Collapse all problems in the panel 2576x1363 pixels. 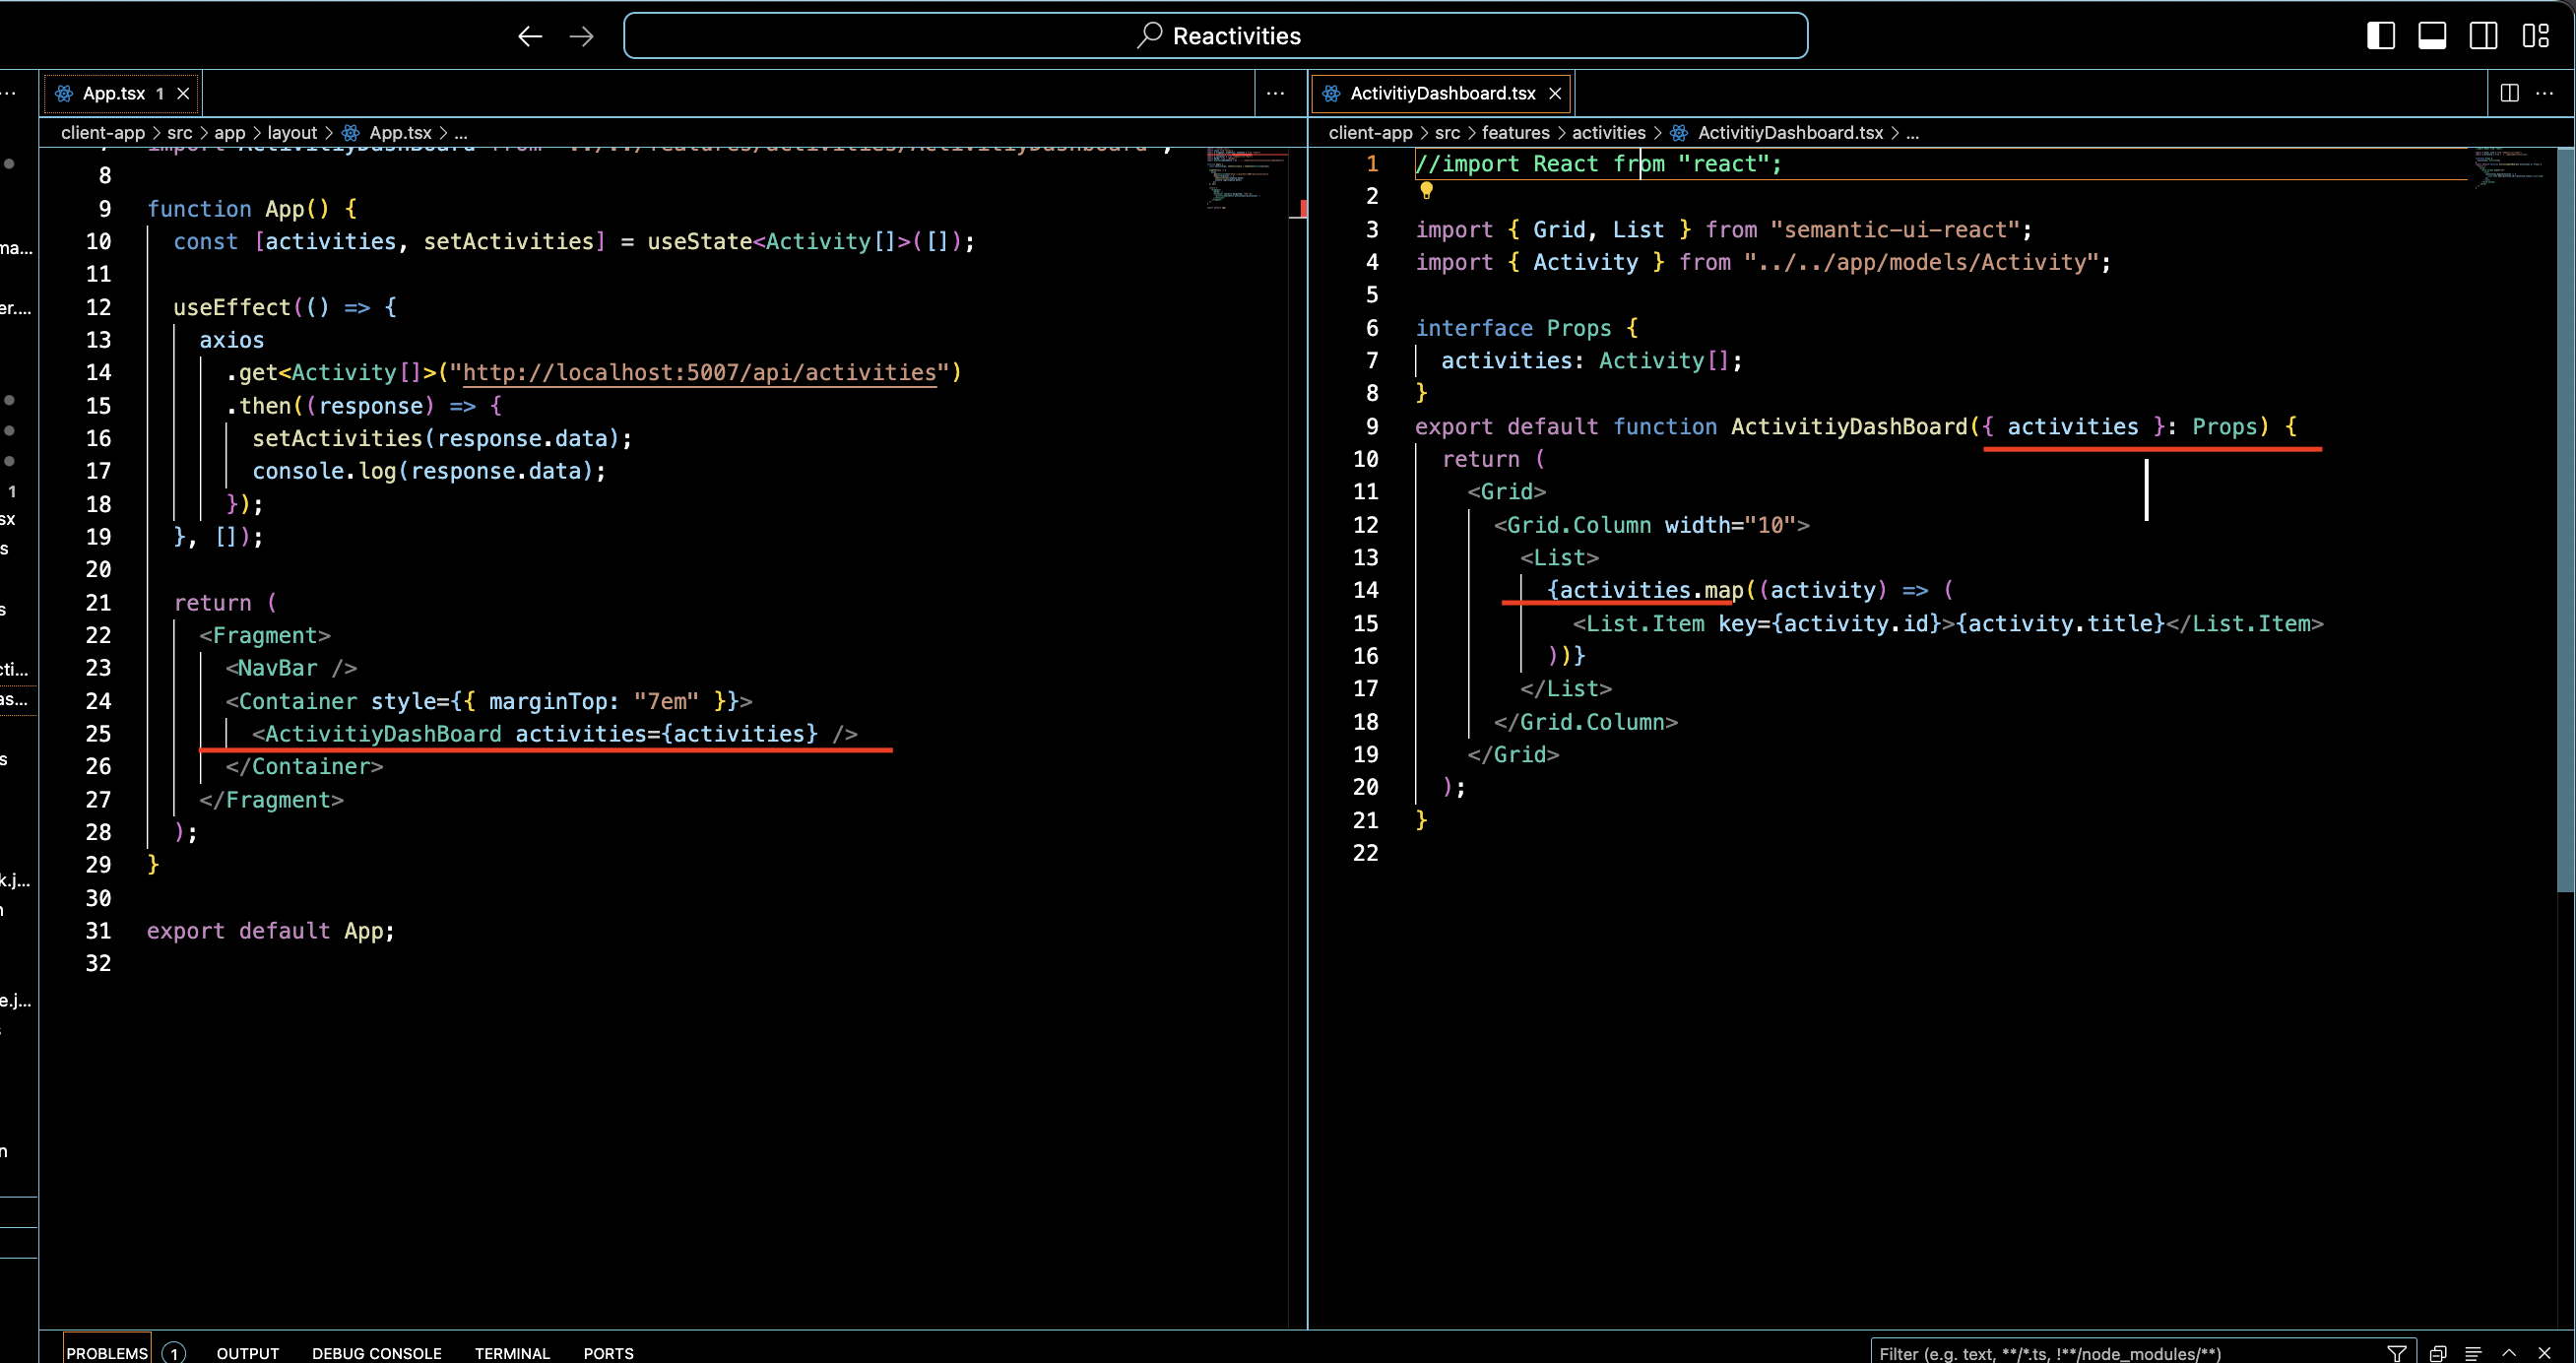(x=2438, y=1352)
